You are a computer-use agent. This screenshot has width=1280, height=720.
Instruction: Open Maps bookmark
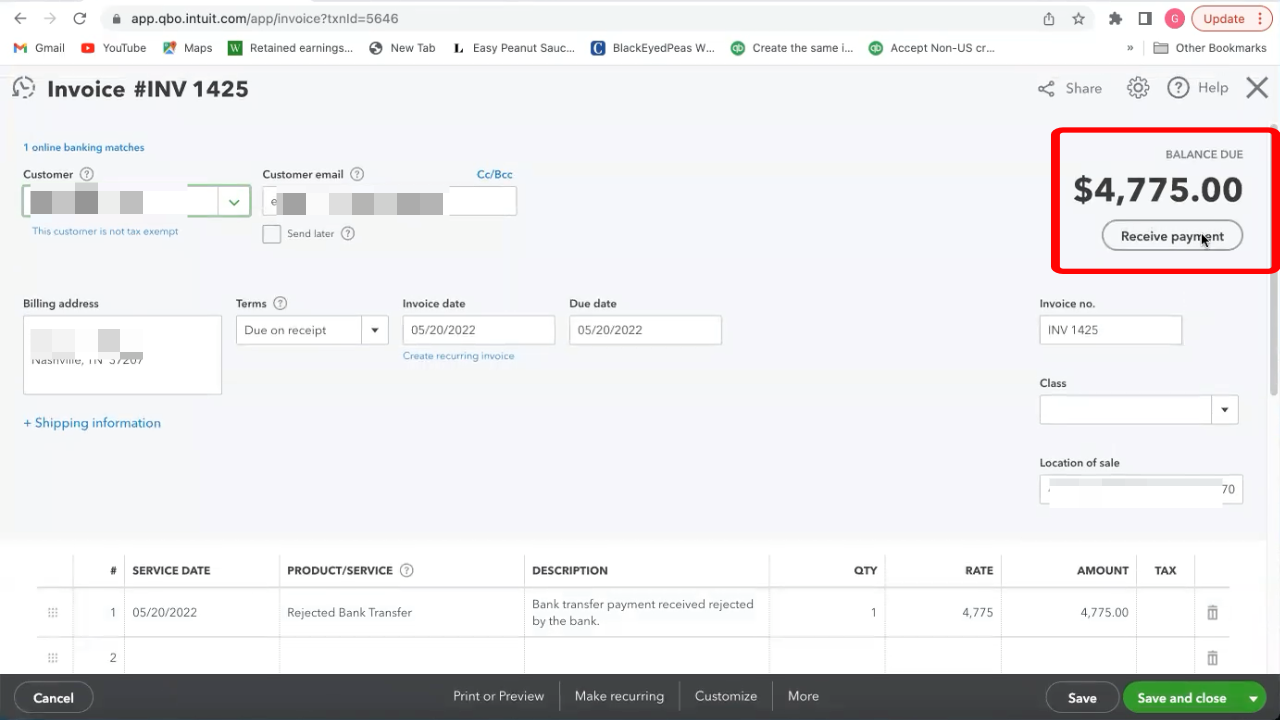click(188, 48)
